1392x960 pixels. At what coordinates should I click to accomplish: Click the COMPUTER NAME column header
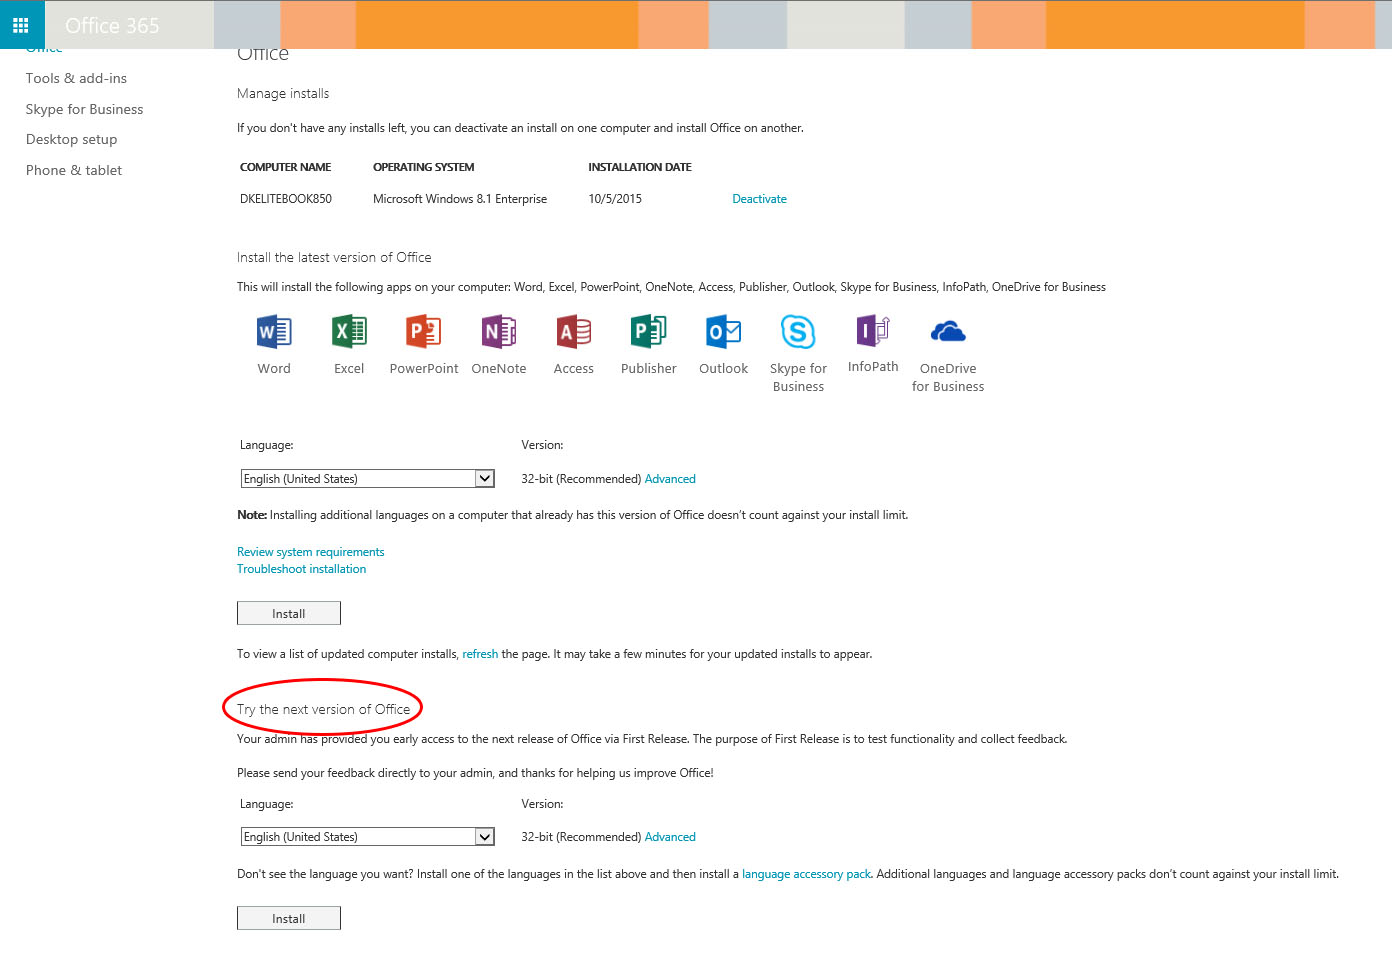[285, 167]
